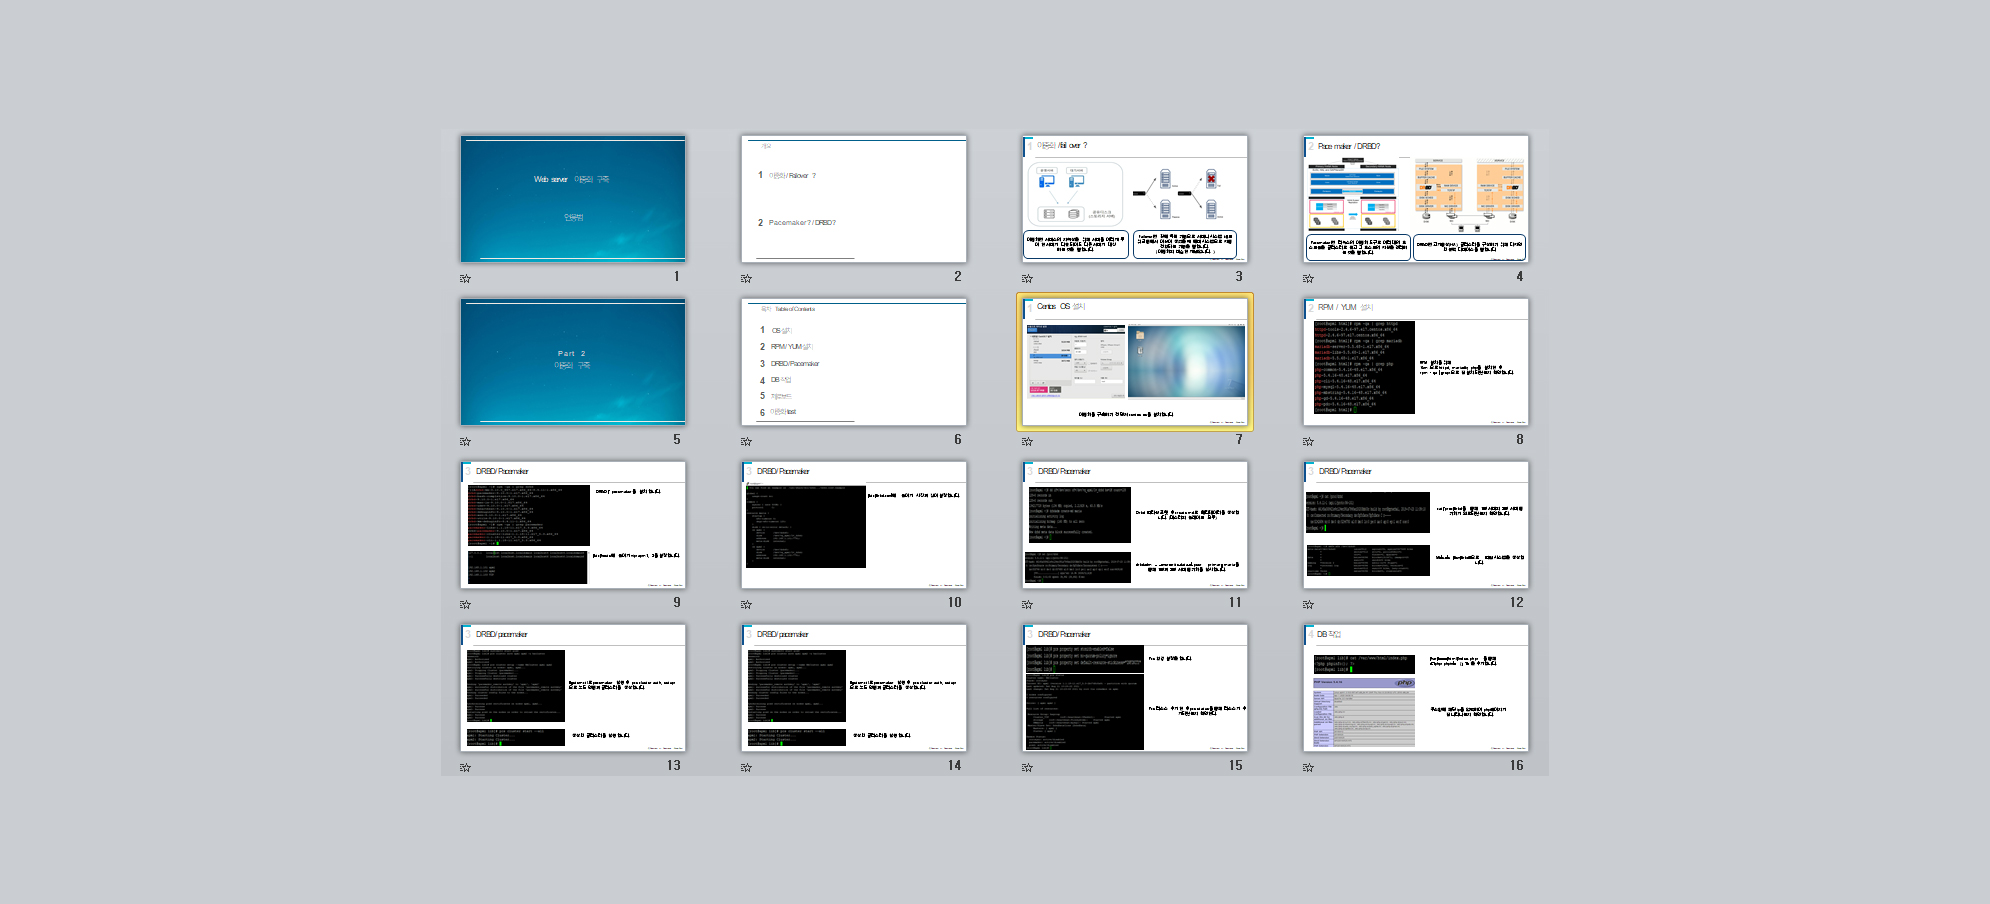Click the transition star icon under slide 14
Image resolution: width=1990 pixels, height=904 pixels.
pos(746,768)
